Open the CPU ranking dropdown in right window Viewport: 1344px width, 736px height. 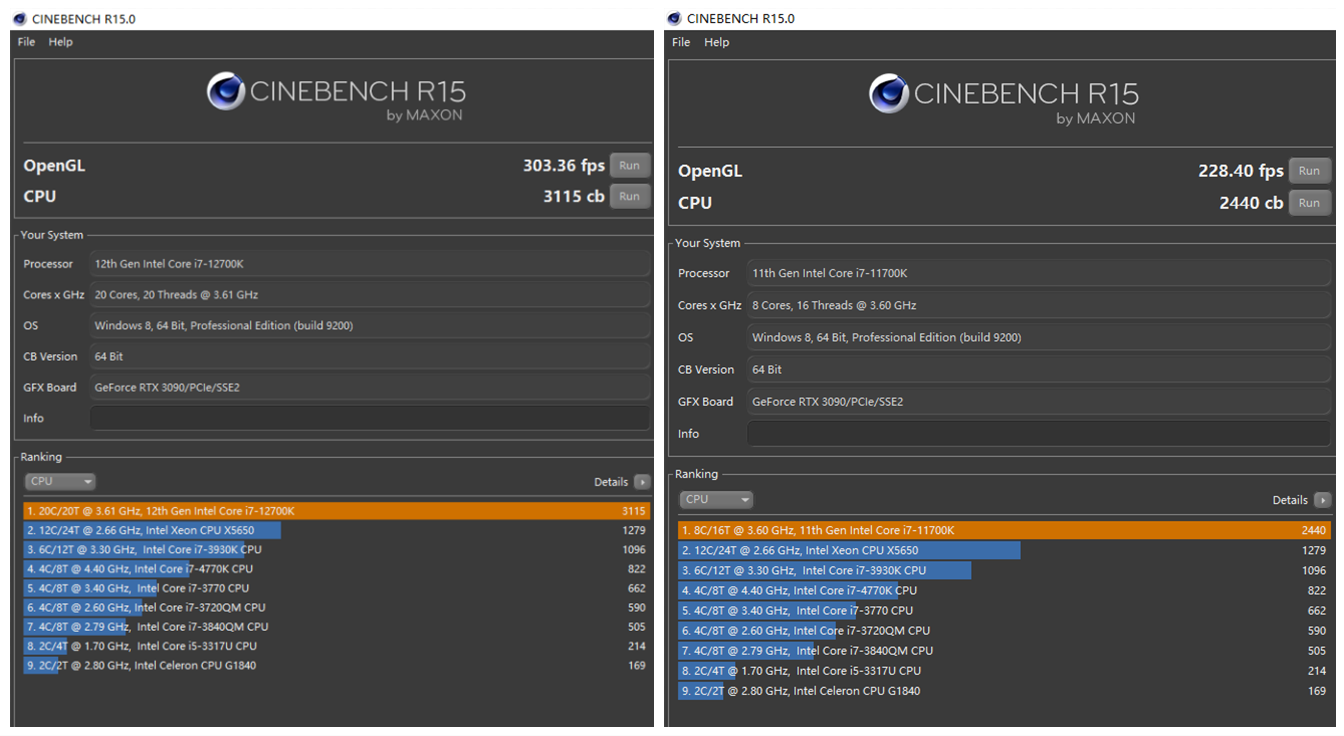pos(715,500)
